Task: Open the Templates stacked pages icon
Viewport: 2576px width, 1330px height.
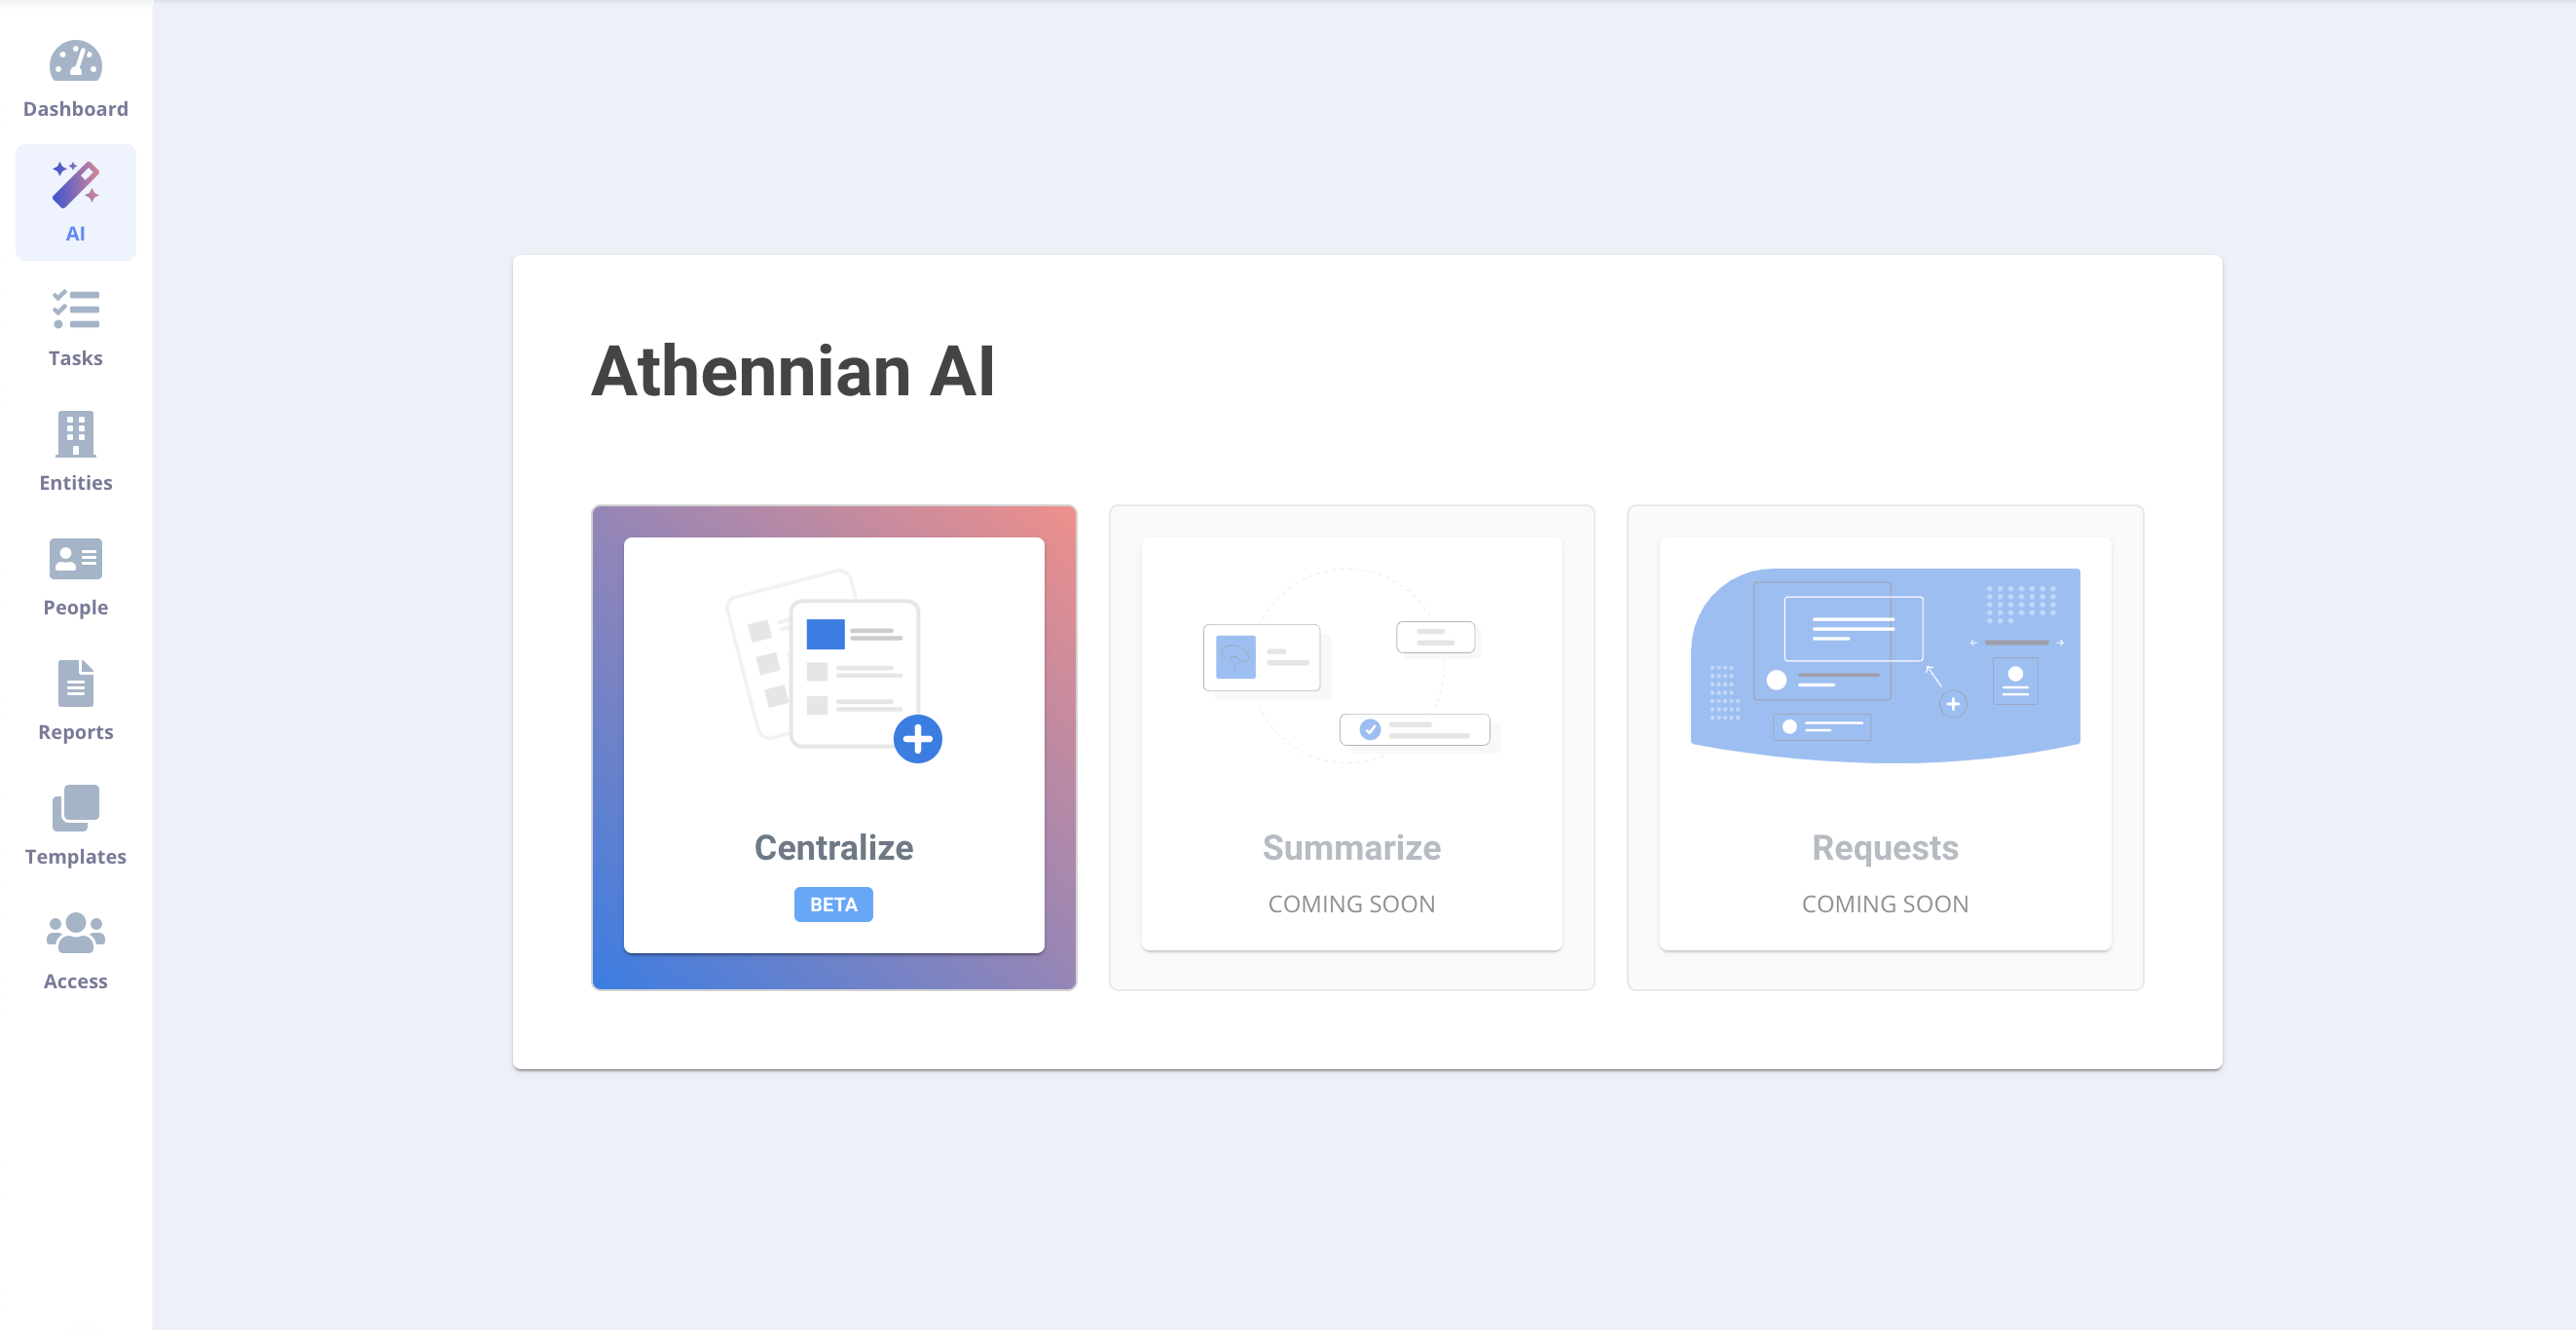Action: [76, 807]
